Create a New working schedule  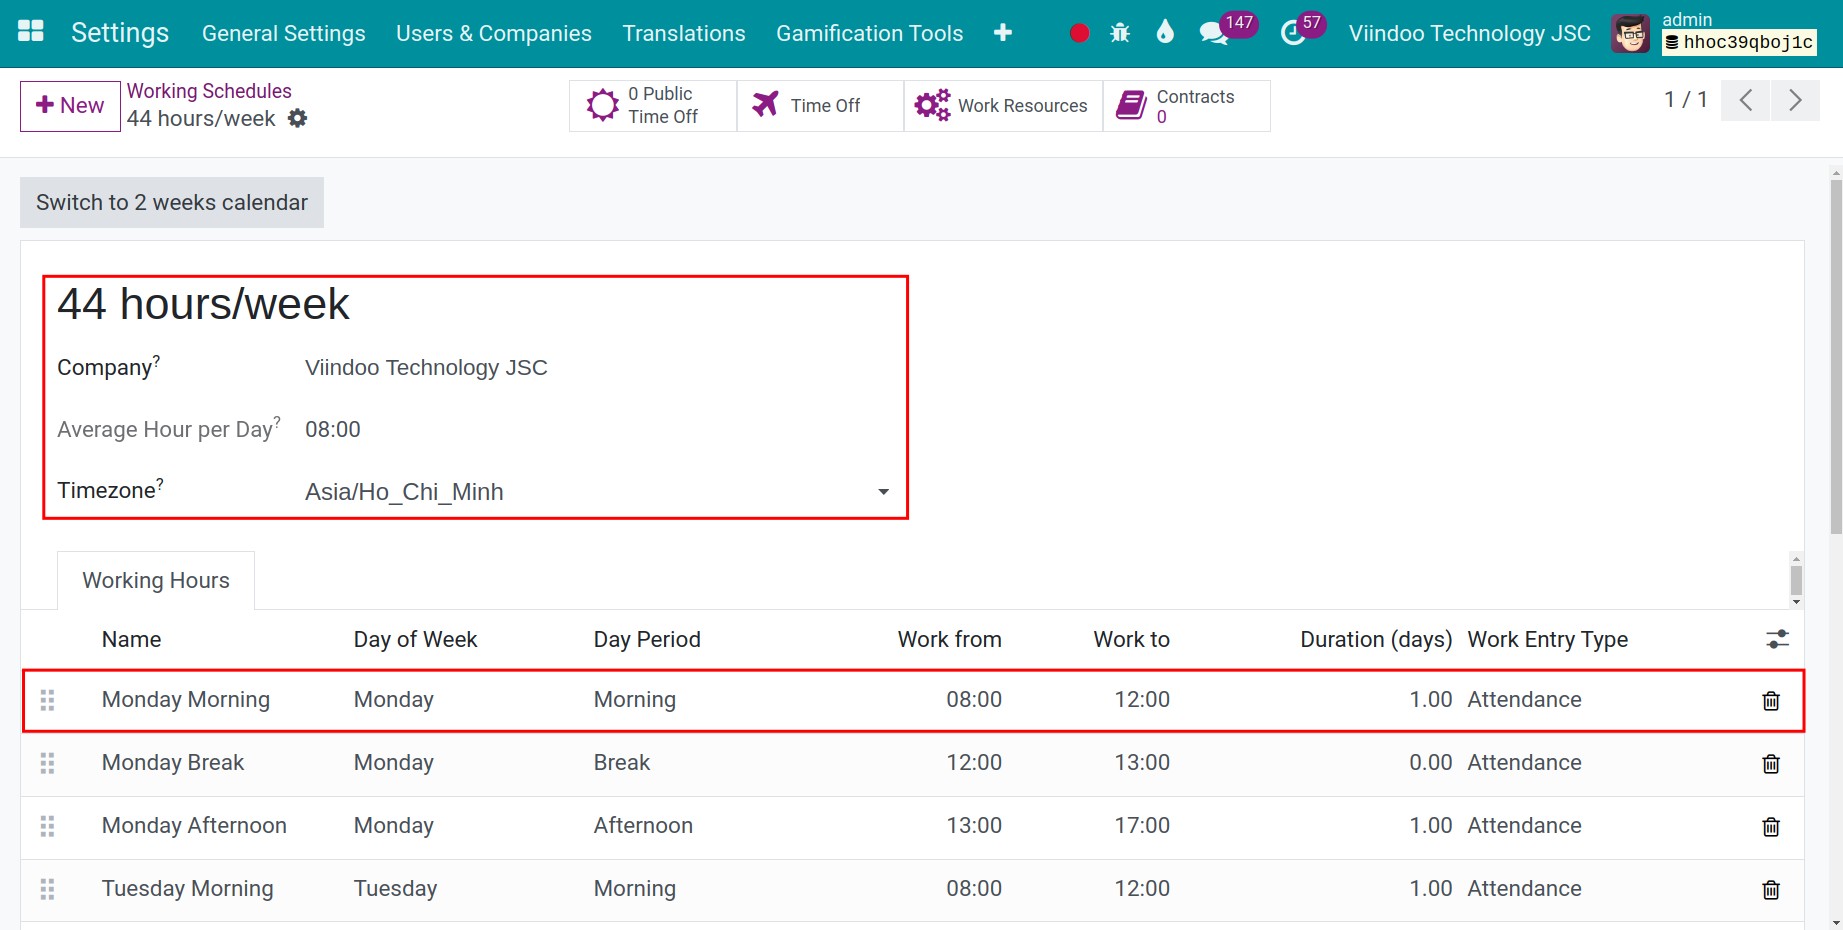click(x=70, y=106)
